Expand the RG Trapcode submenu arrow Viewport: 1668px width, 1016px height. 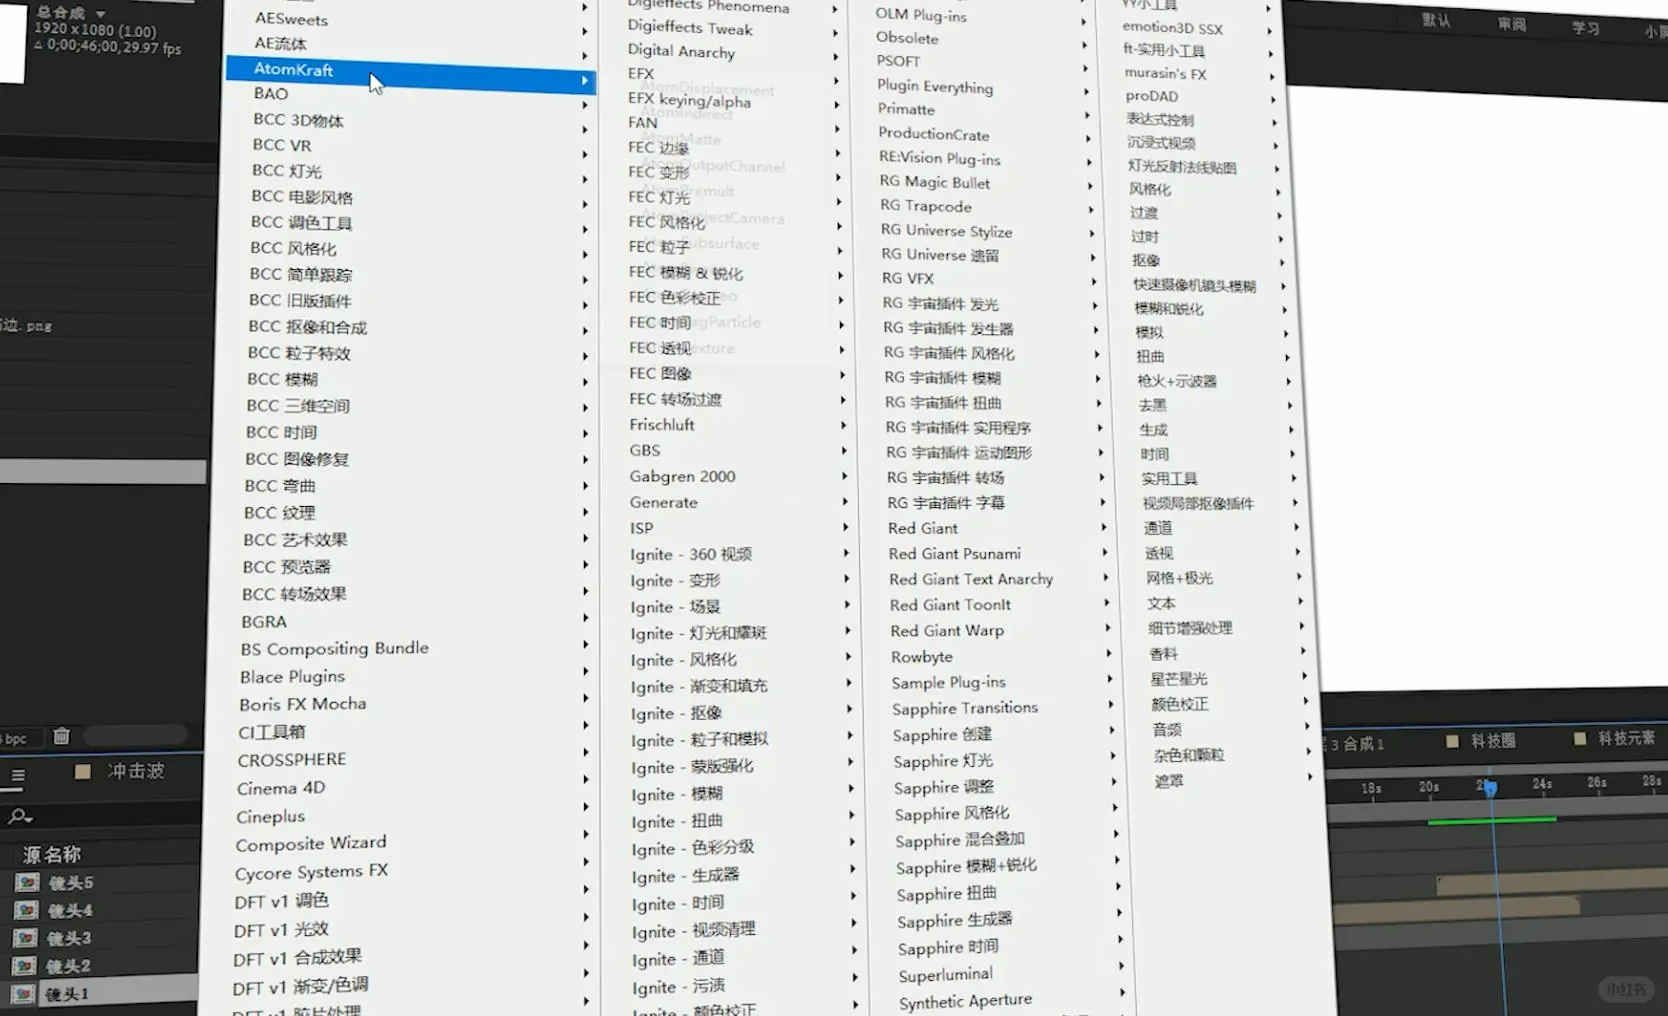point(1091,210)
